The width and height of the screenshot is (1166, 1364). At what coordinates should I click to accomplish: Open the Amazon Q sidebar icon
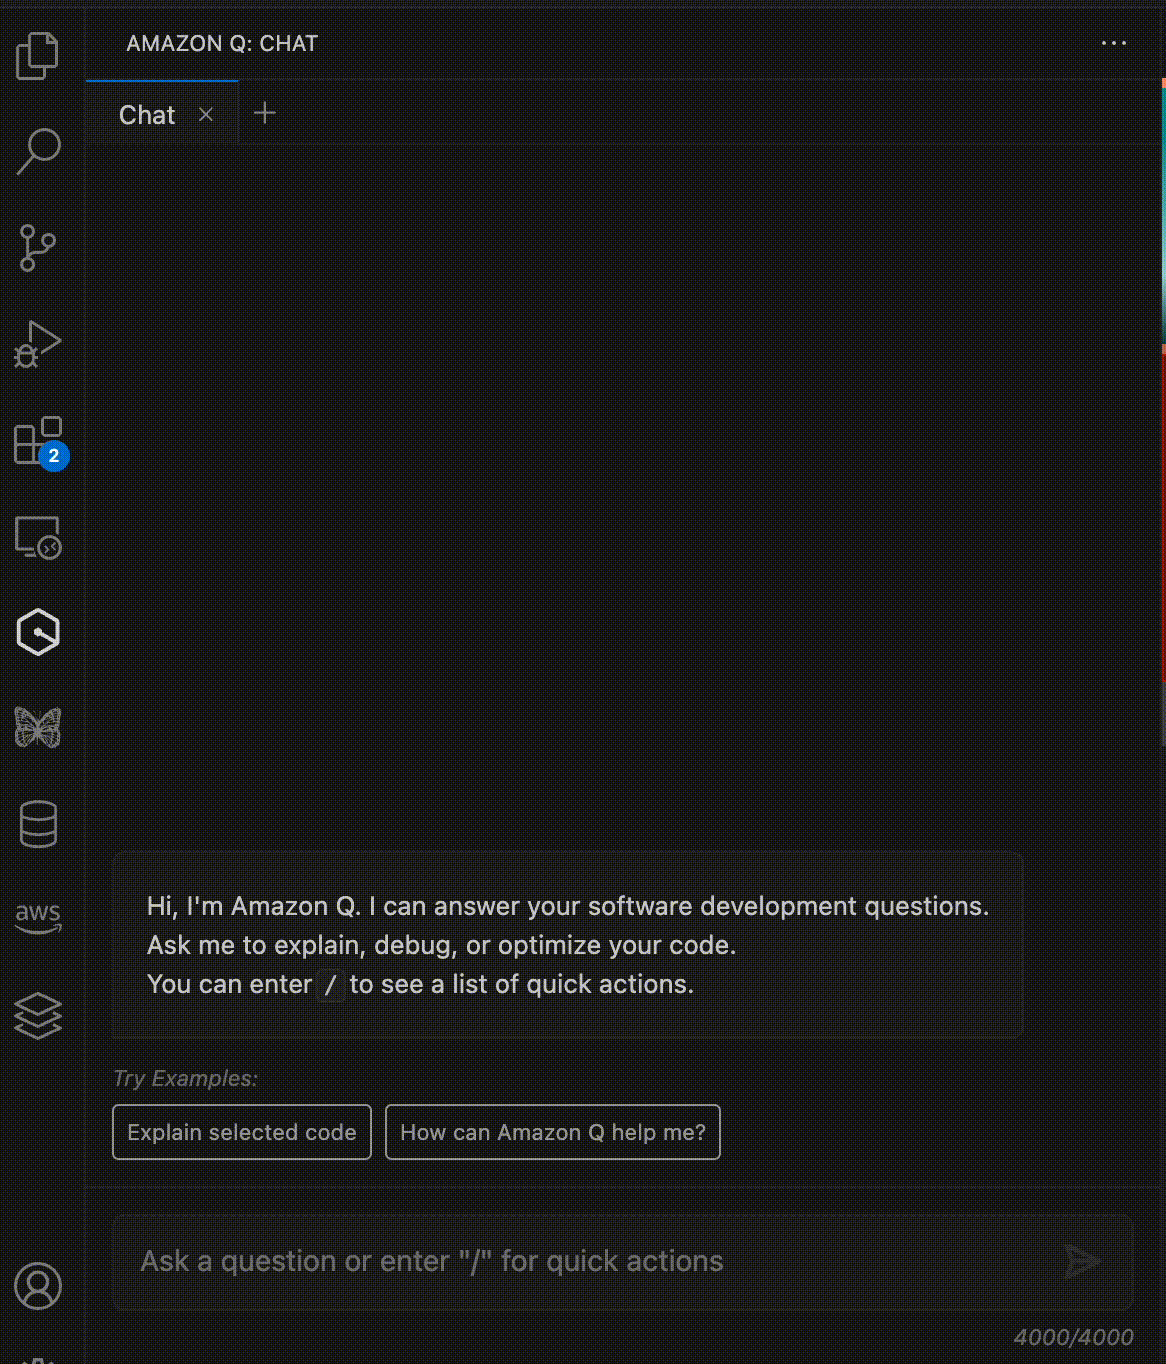click(x=38, y=632)
